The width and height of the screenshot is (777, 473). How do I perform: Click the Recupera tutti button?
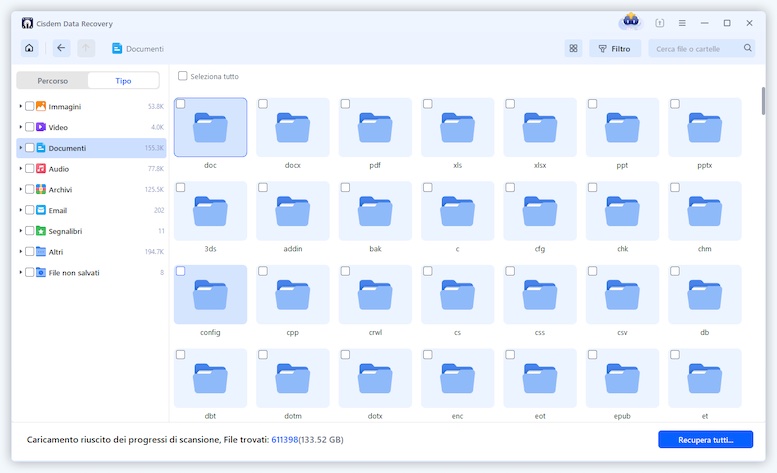click(705, 440)
